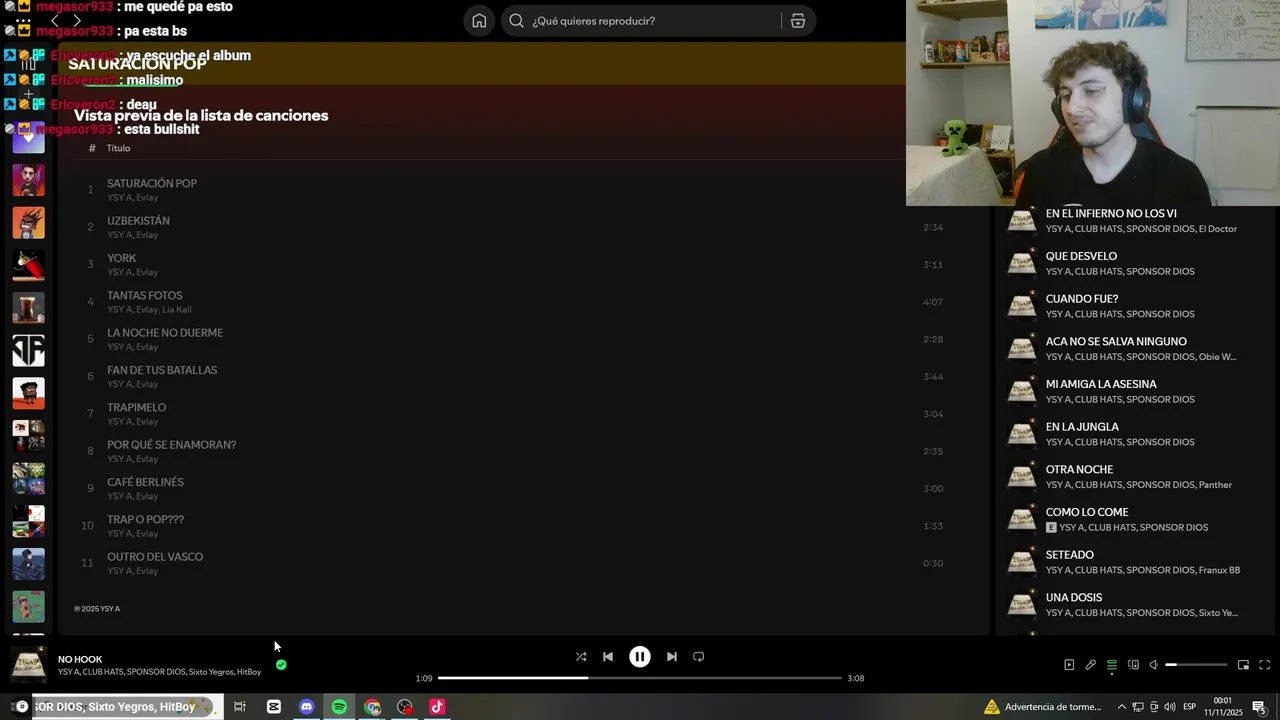Open Connect to a device icon
Screen dimensions: 1280x720
[1133, 665]
